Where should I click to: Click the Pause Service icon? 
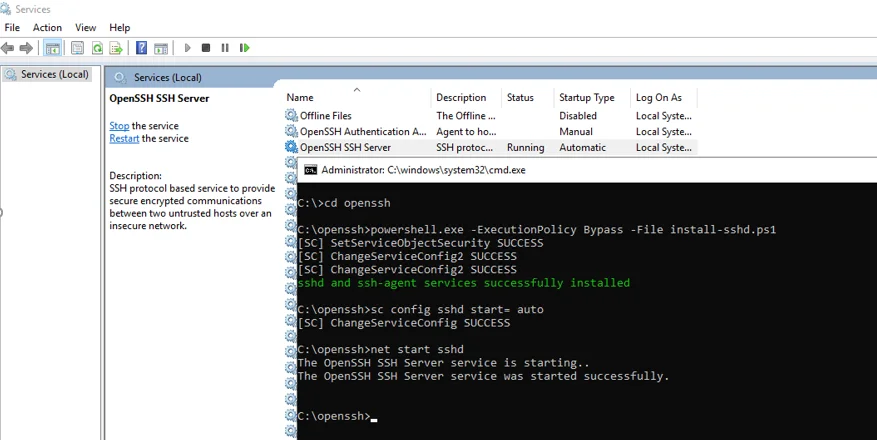click(225, 48)
